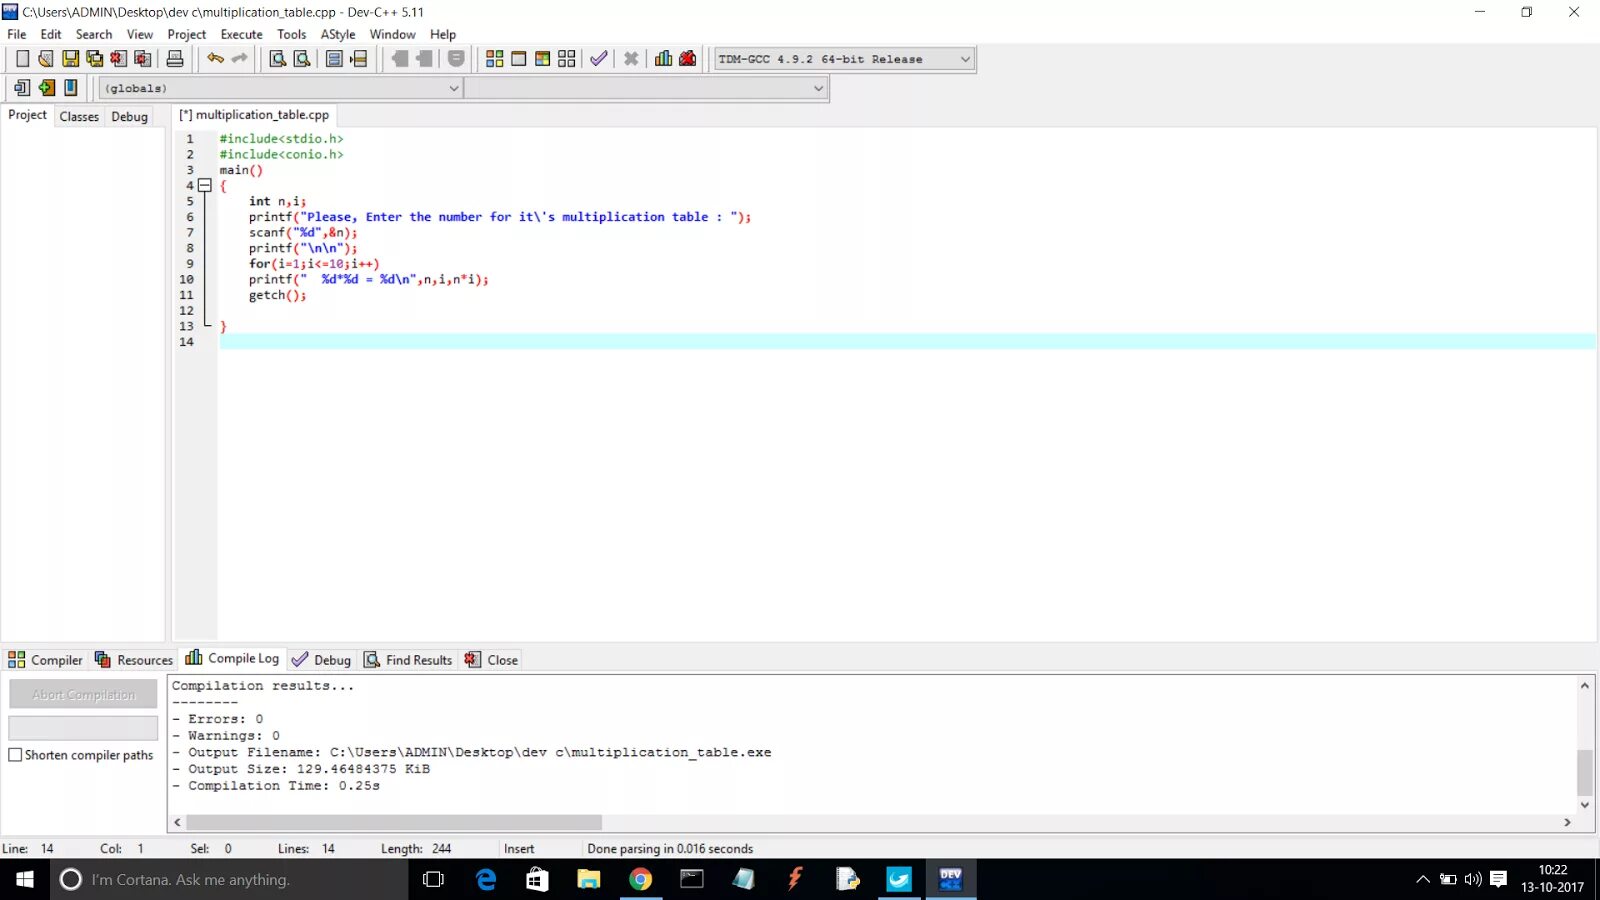
Task: Click the Redo toolbar arrow
Action: [x=239, y=59]
